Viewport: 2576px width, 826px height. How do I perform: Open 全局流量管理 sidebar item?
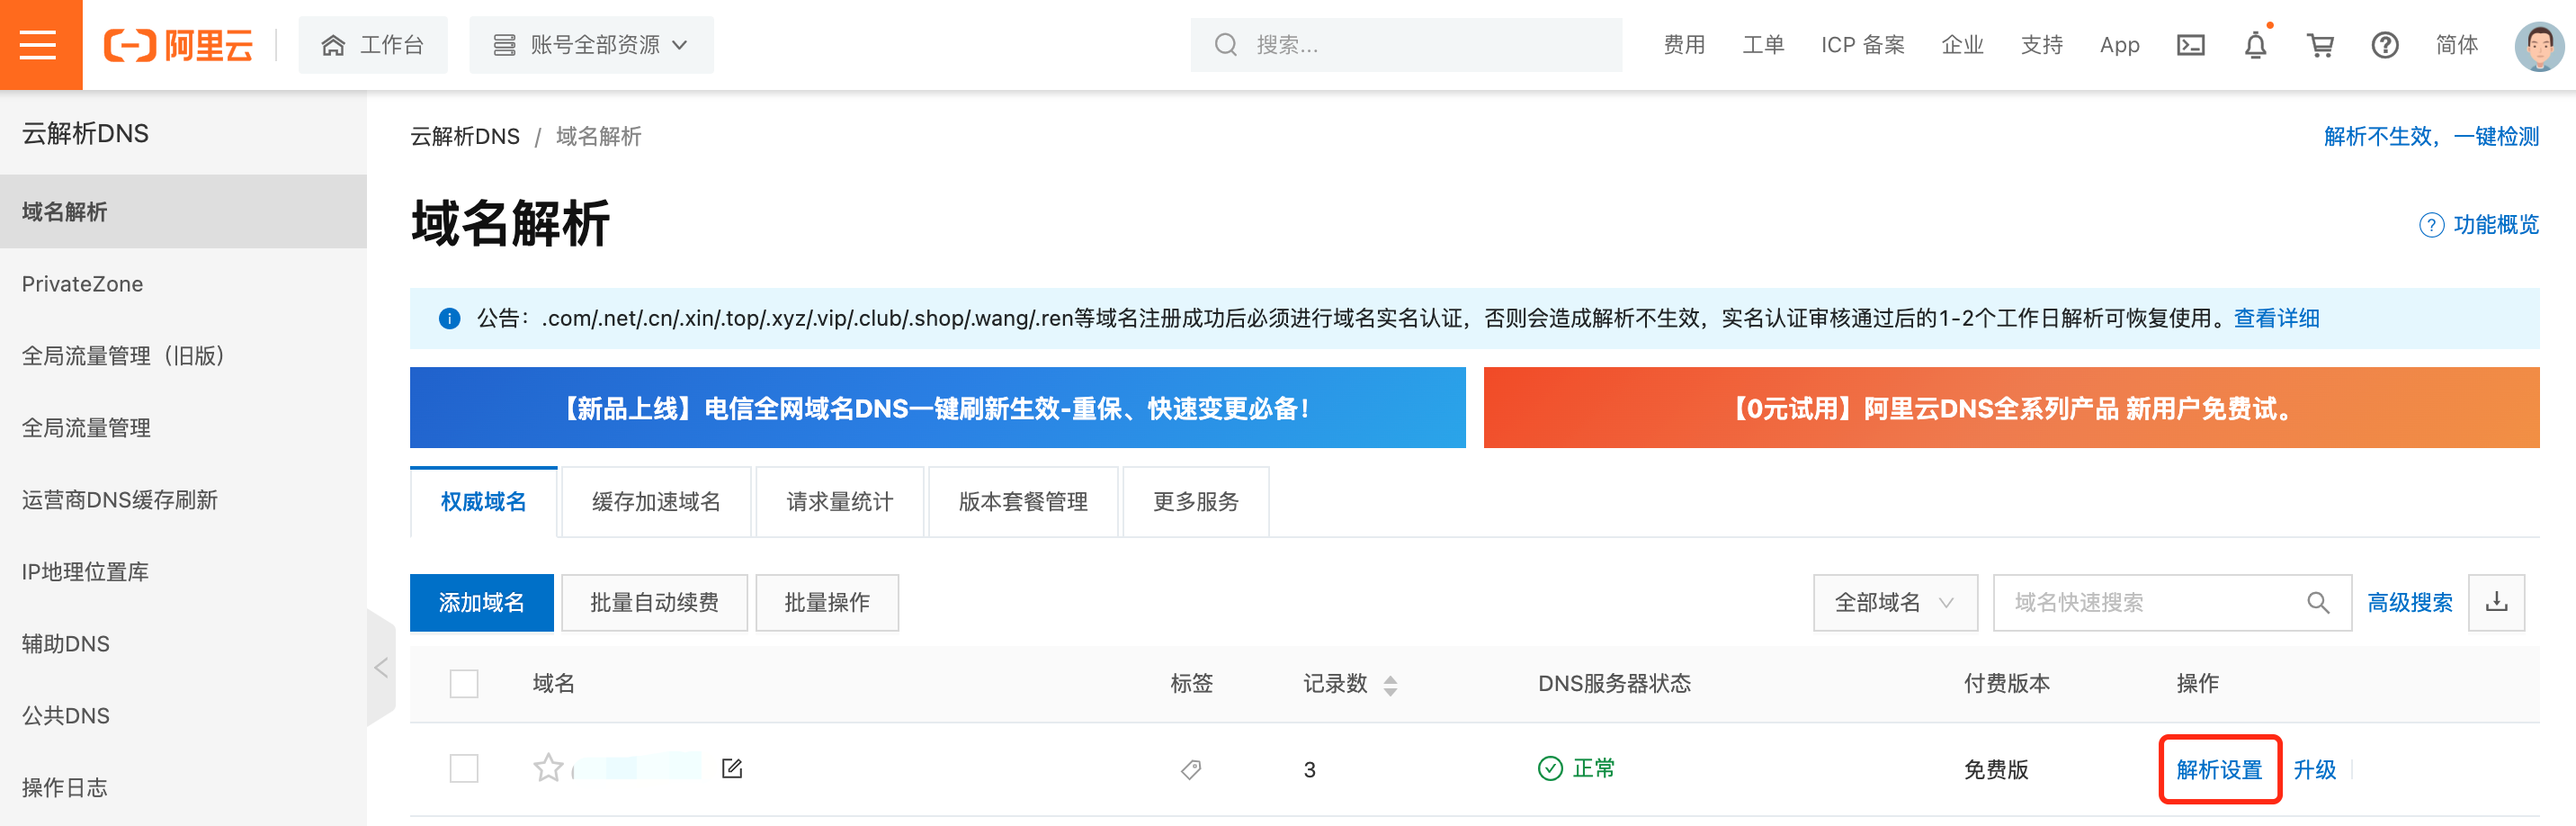[183, 428]
